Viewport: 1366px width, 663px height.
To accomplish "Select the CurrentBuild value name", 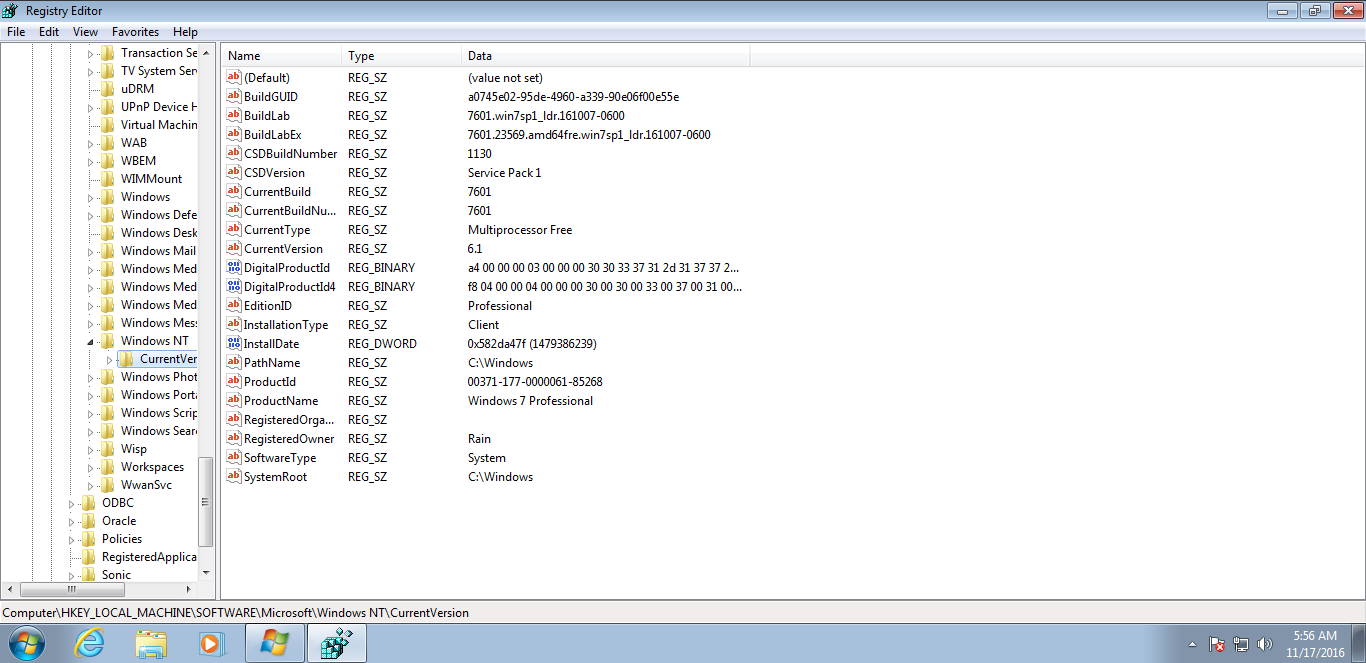I will tap(277, 192).
